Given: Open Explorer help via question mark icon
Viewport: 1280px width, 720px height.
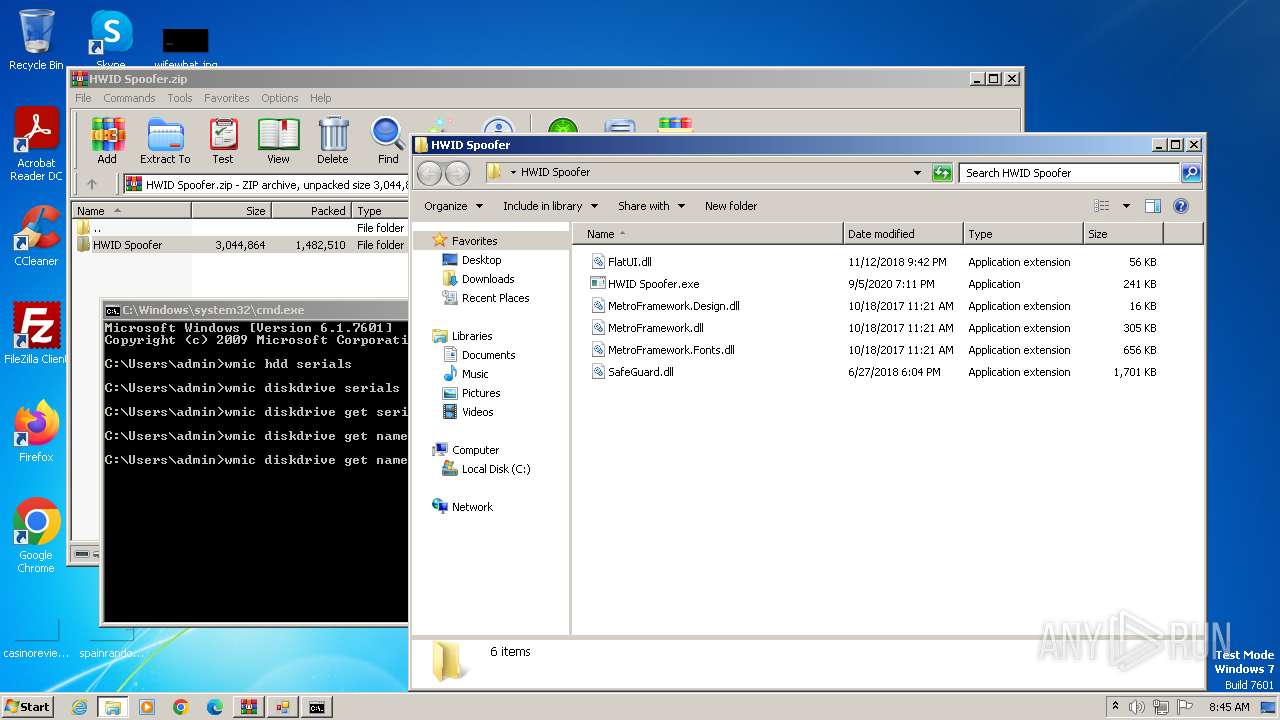Looking at the screenshot, I should tap(1181, 206).
